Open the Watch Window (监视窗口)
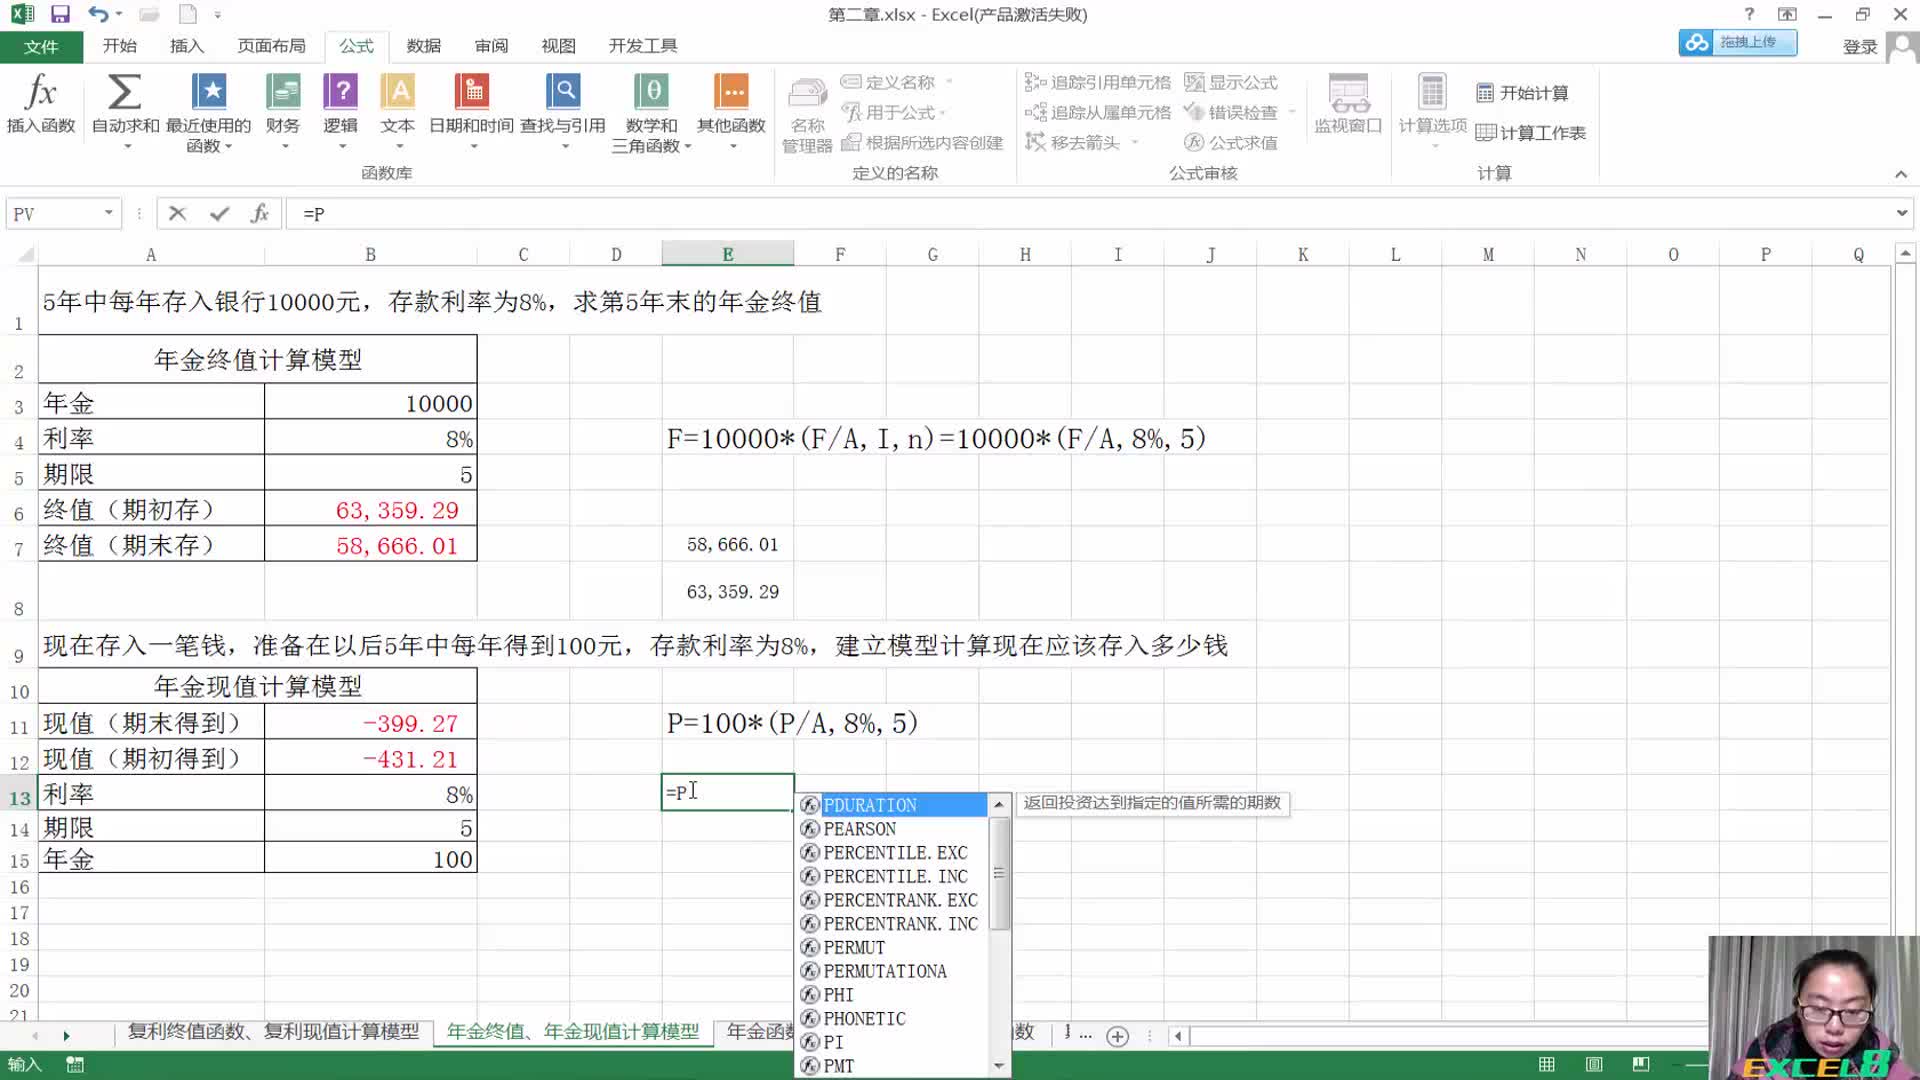This screenshot has width=1920, height=1080. point(1347,105)
